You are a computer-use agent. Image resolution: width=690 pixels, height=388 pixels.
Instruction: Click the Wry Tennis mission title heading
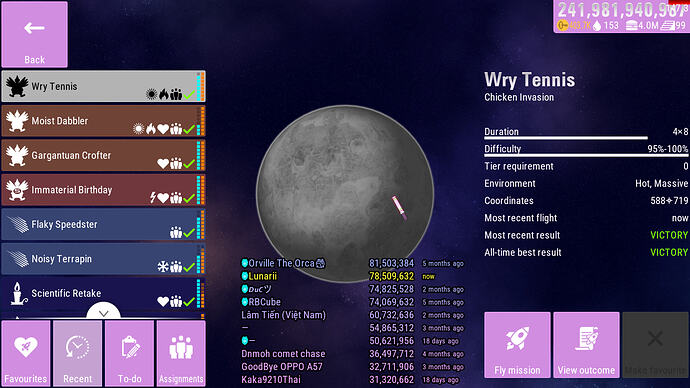529,80
